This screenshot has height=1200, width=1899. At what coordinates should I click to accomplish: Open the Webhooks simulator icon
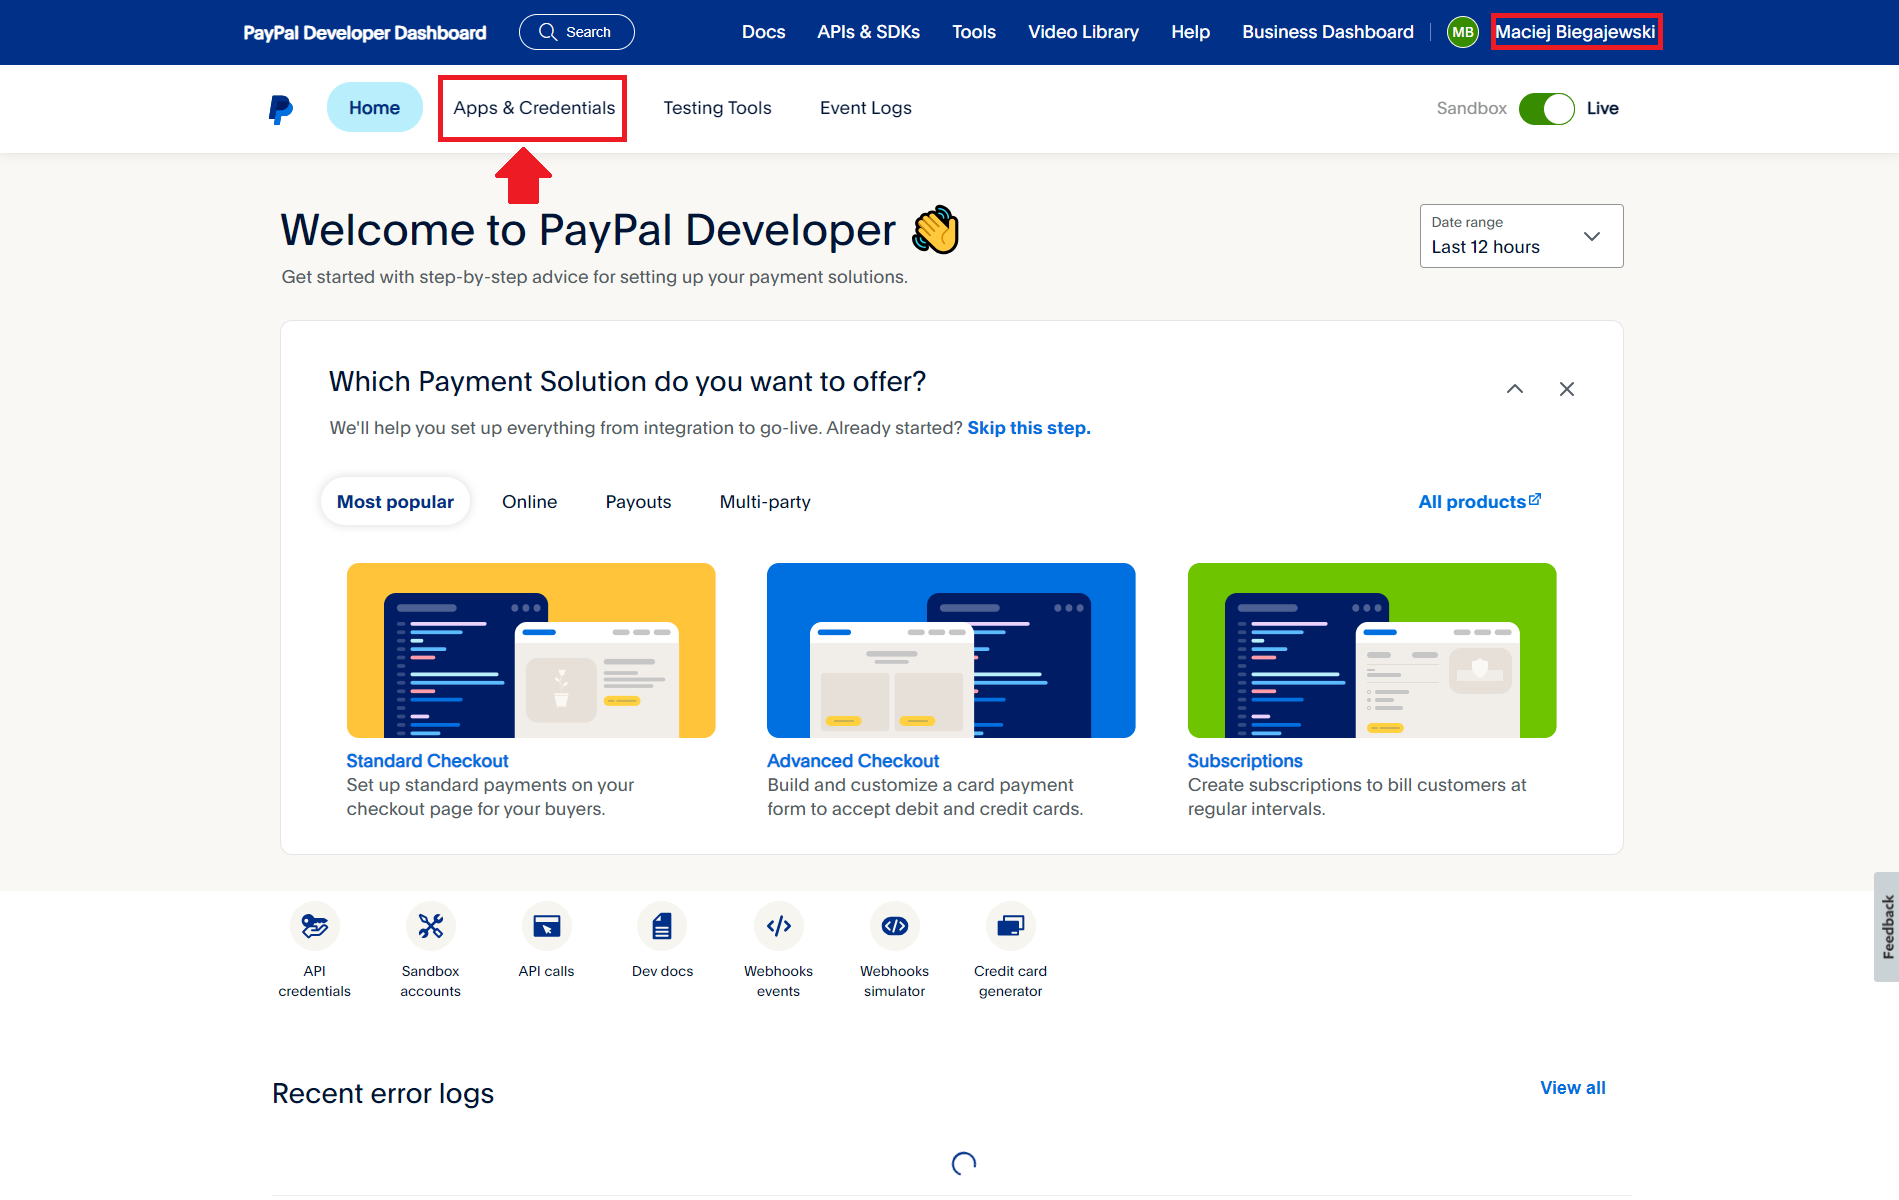pos(894,927)
